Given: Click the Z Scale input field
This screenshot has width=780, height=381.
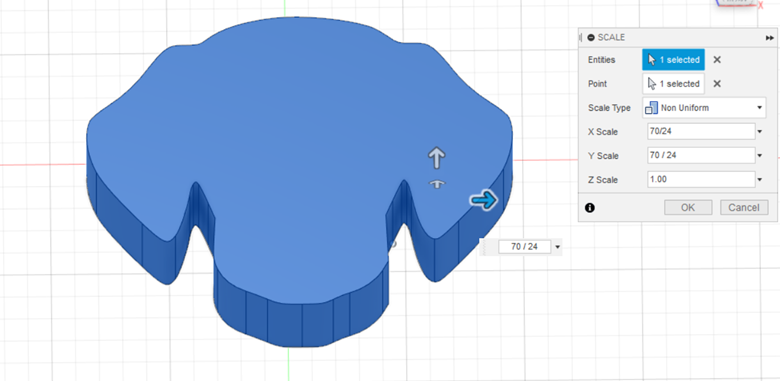Looking at the screenshot, I should tap(701, 180).
